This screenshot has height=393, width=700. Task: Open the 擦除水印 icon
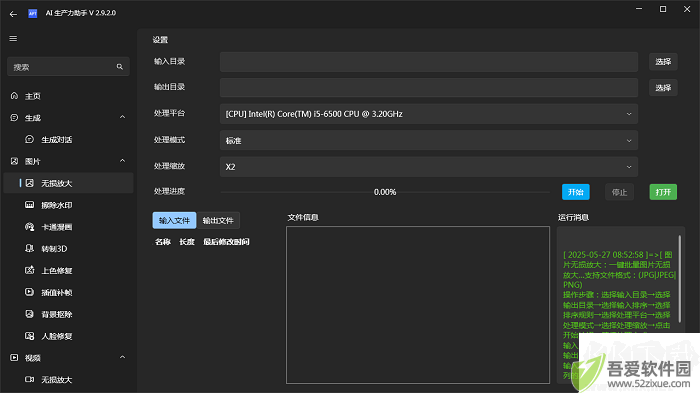coord(29,205)
